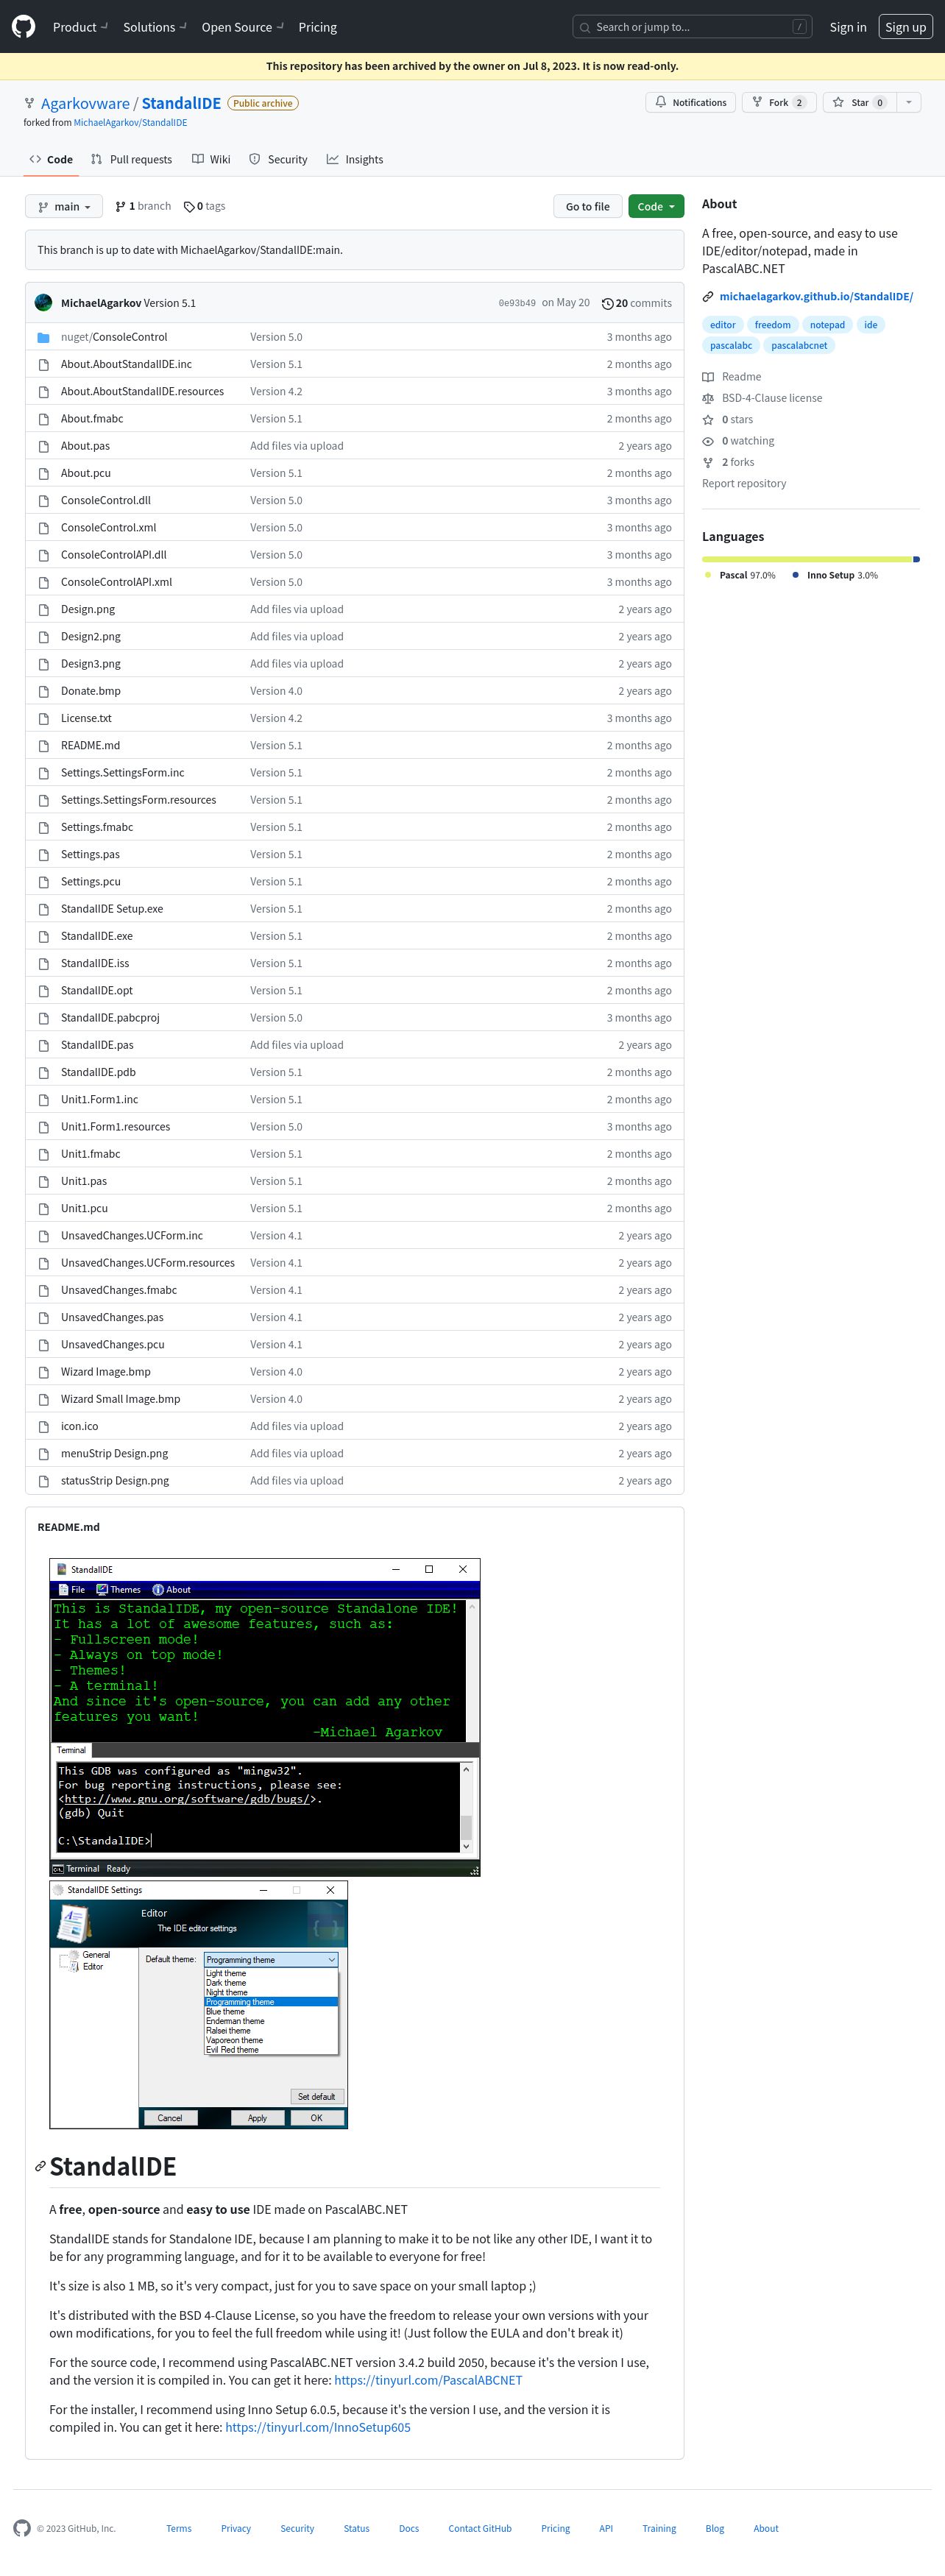Switch to the Code tab
The image size is (945, 2576).
[51, 159]
